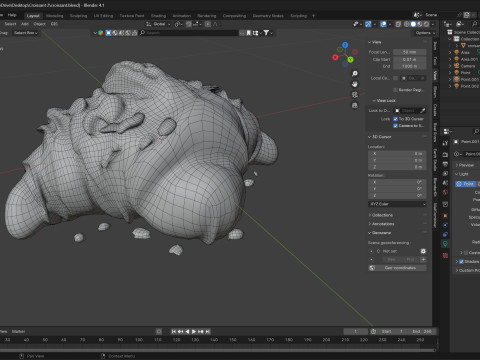480x360 pixels.
Task: Select Point light type button
Action: (465, 184)
